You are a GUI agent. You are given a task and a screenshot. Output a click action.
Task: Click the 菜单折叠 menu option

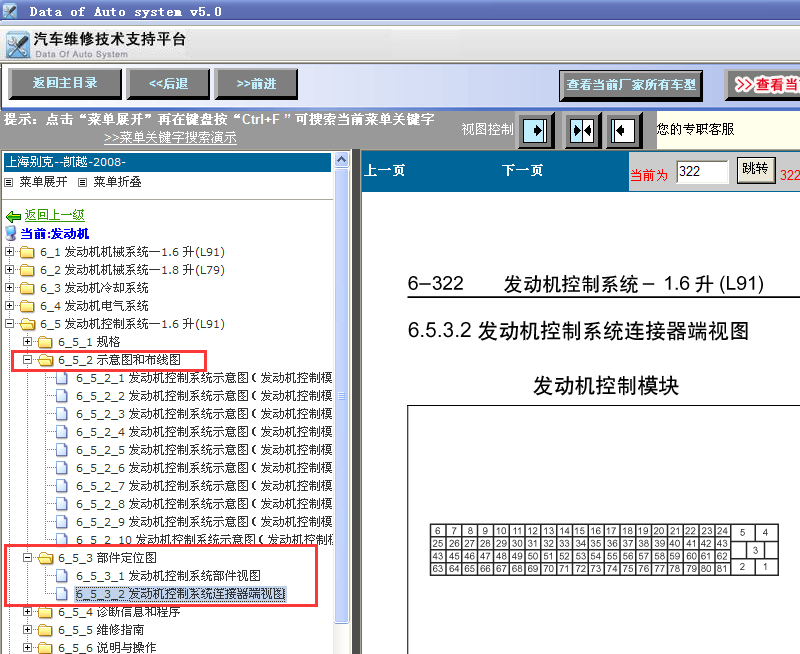(117, 182)
